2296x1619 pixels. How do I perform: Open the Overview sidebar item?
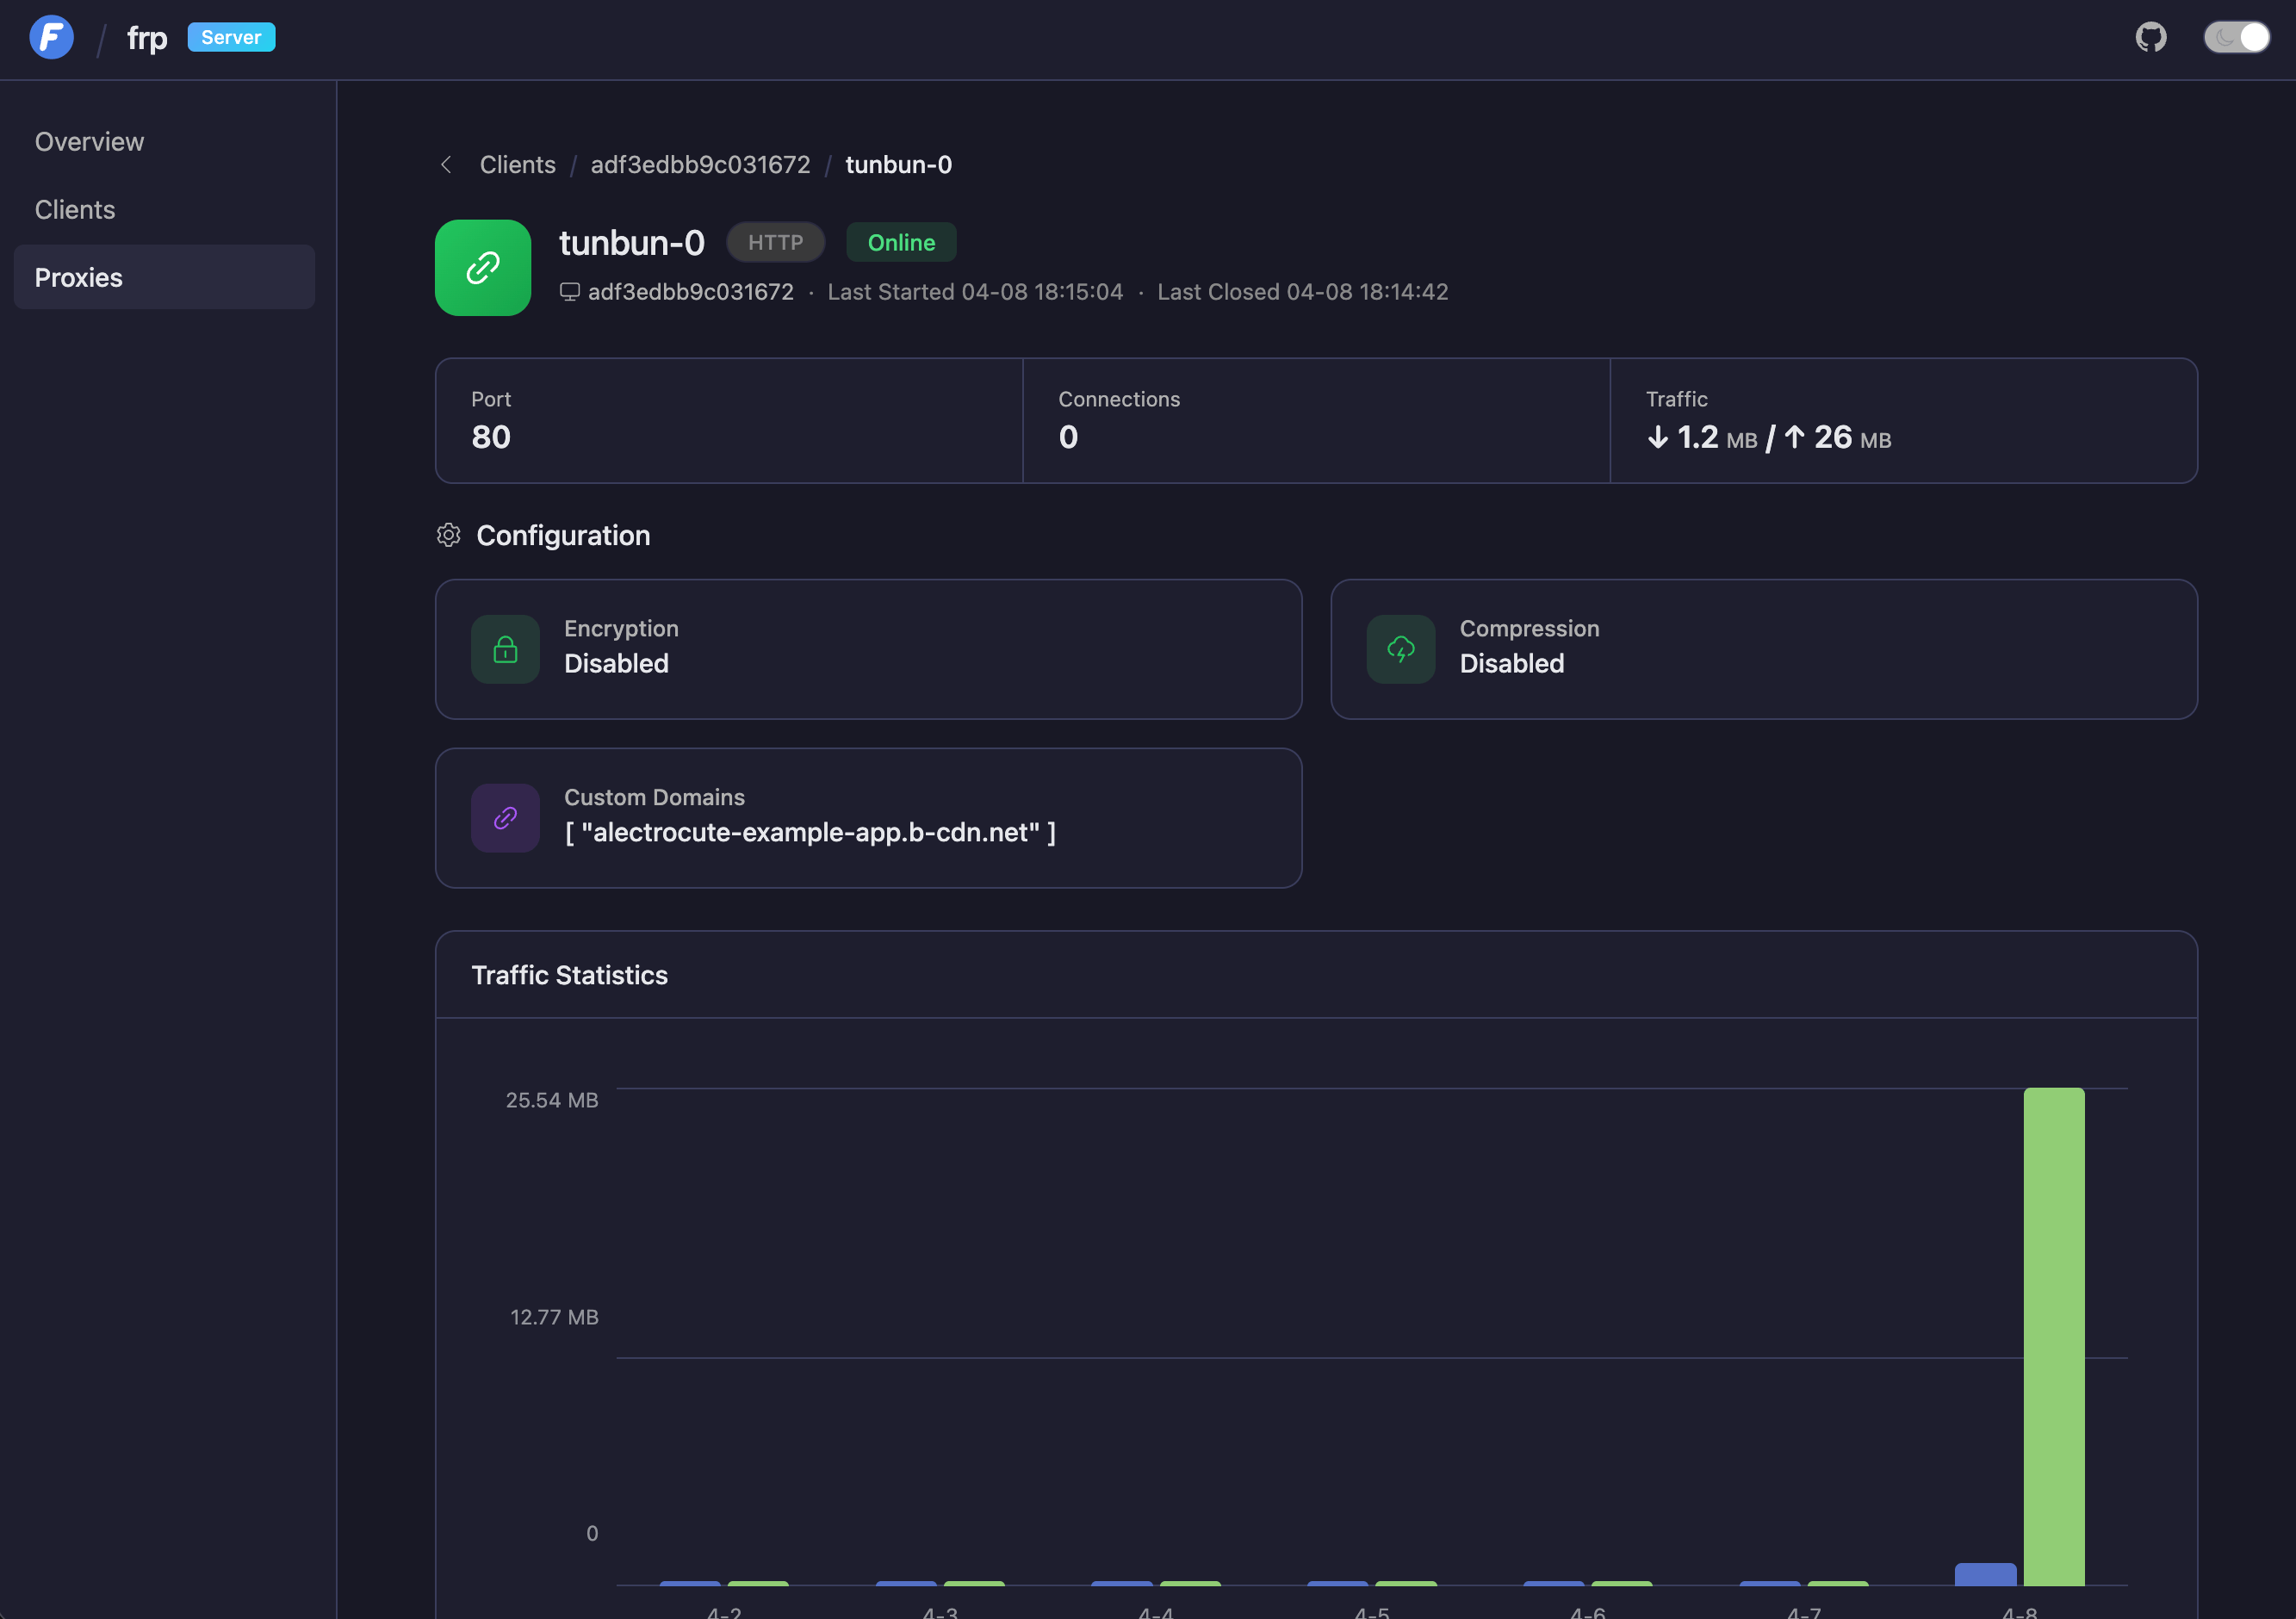89,142
